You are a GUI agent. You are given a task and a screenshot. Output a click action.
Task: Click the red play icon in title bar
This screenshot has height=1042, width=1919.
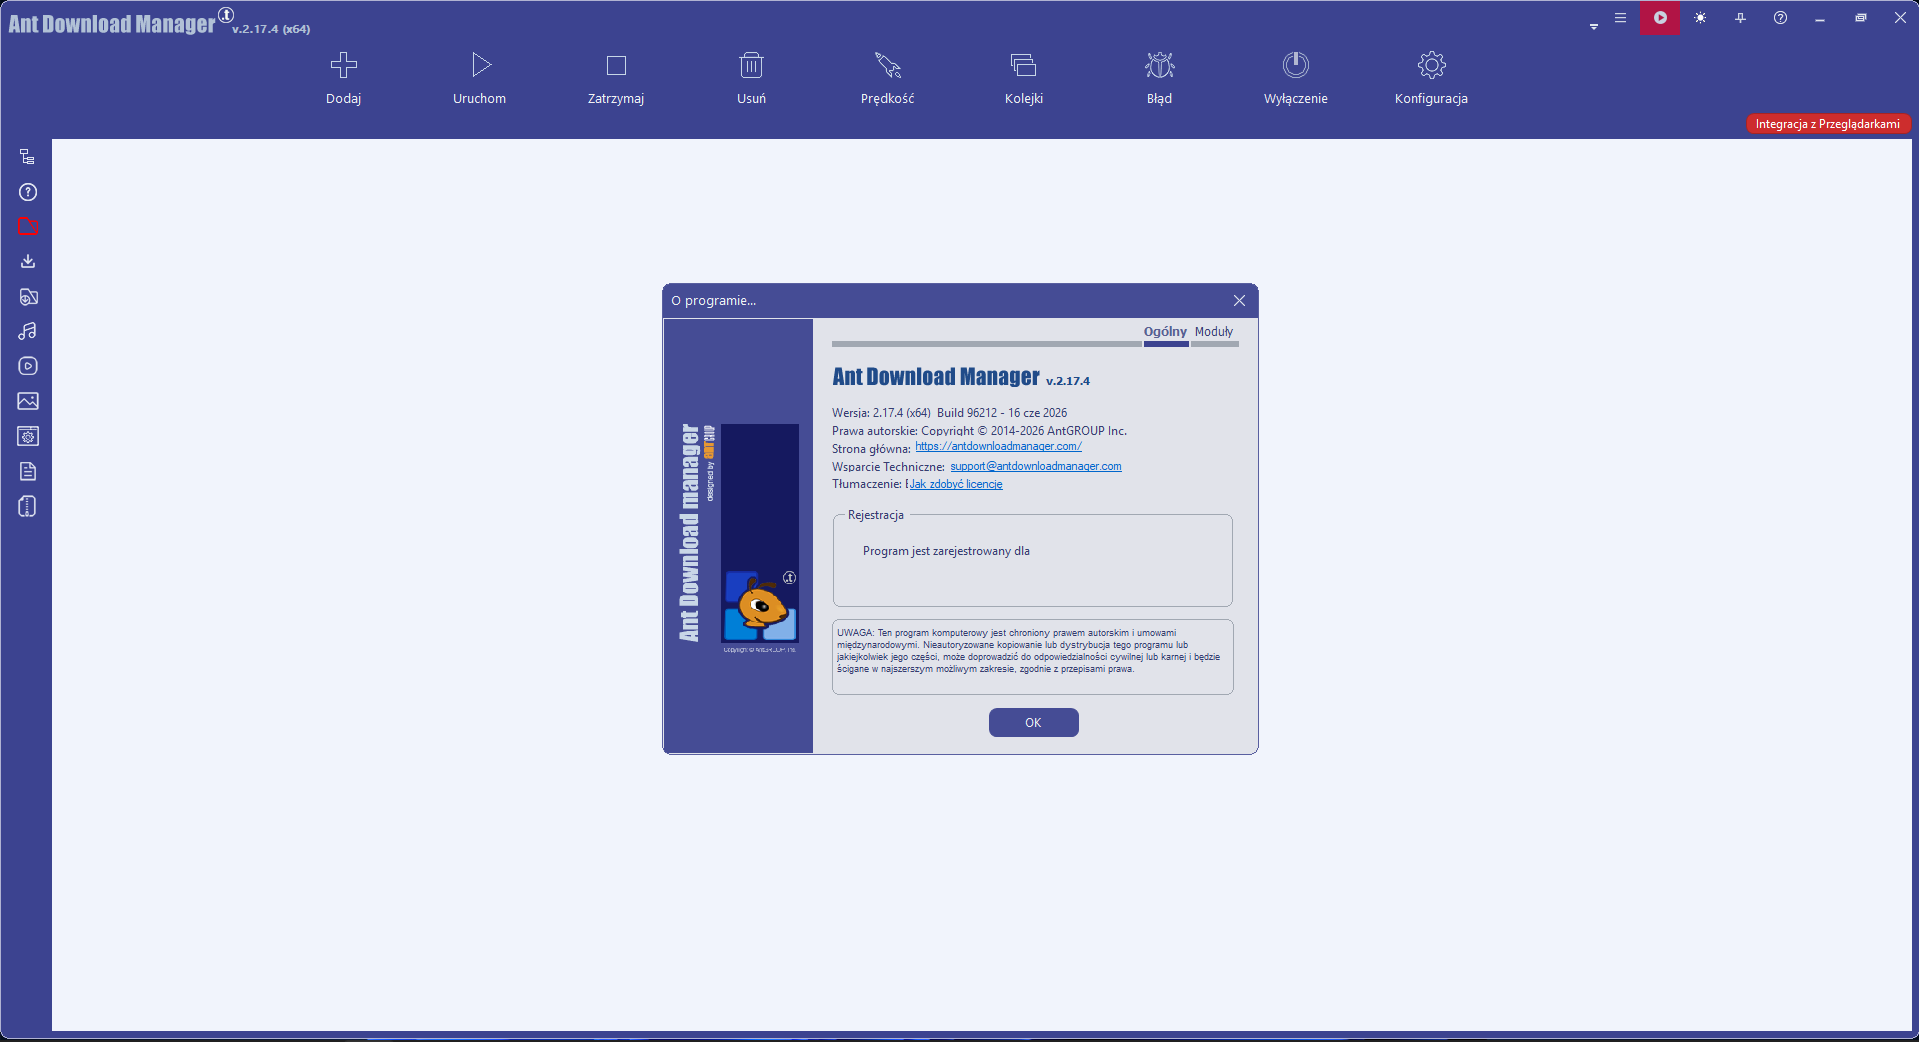[1660, 18]
